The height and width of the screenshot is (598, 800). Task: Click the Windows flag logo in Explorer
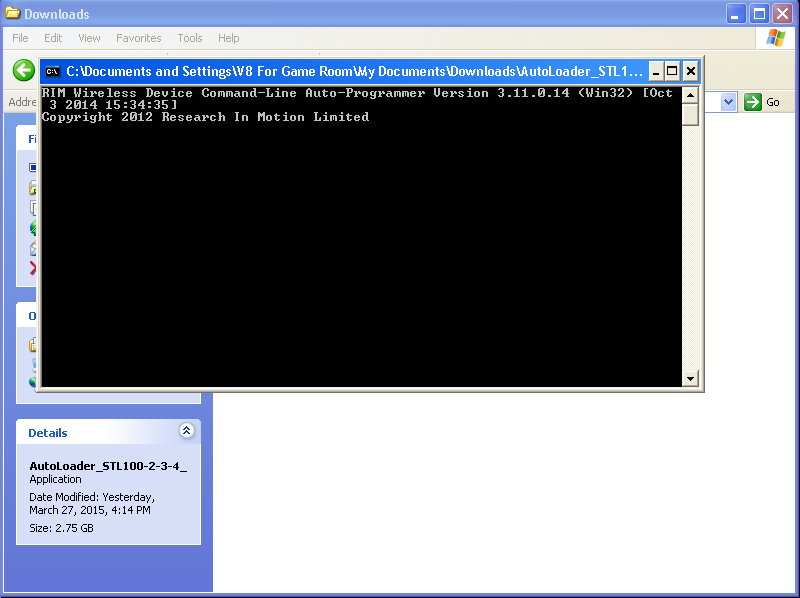pyautogui.click(x=775, y=38)
